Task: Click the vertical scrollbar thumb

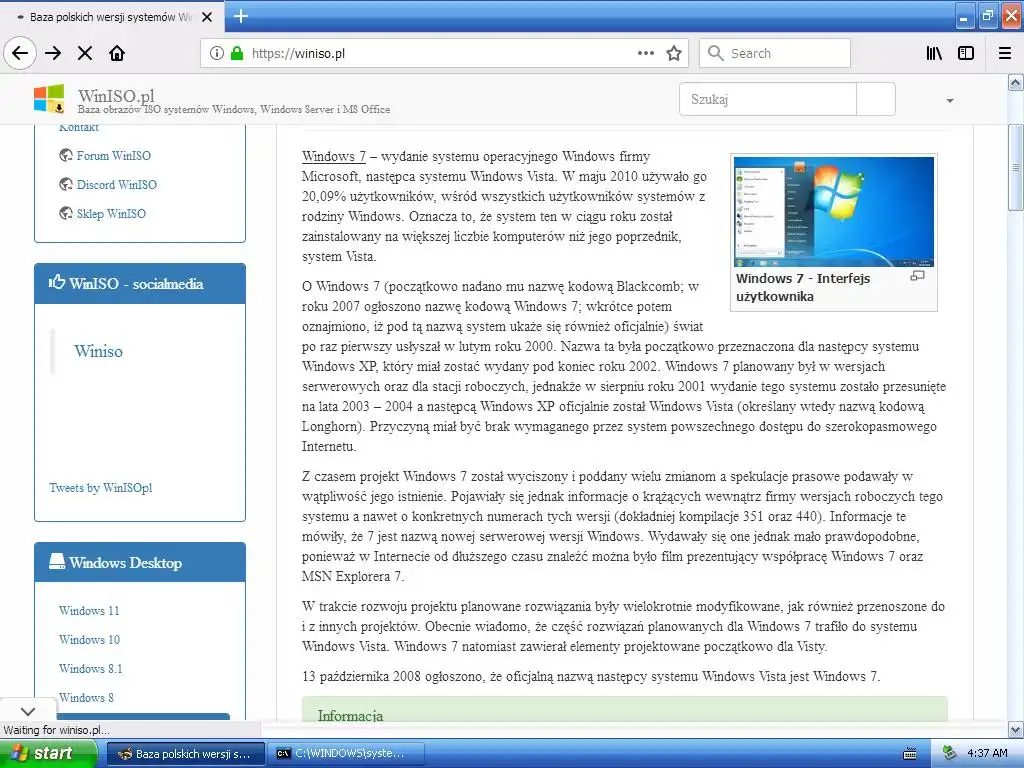Action: 1016,167
